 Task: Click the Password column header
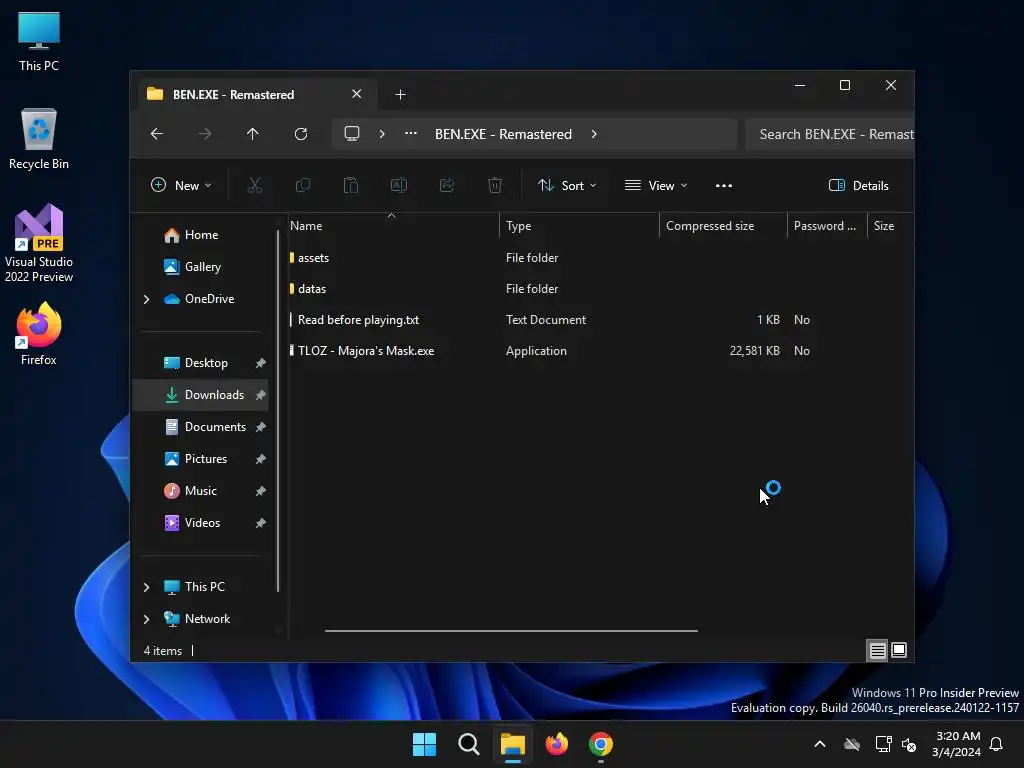tap(827, 226)
